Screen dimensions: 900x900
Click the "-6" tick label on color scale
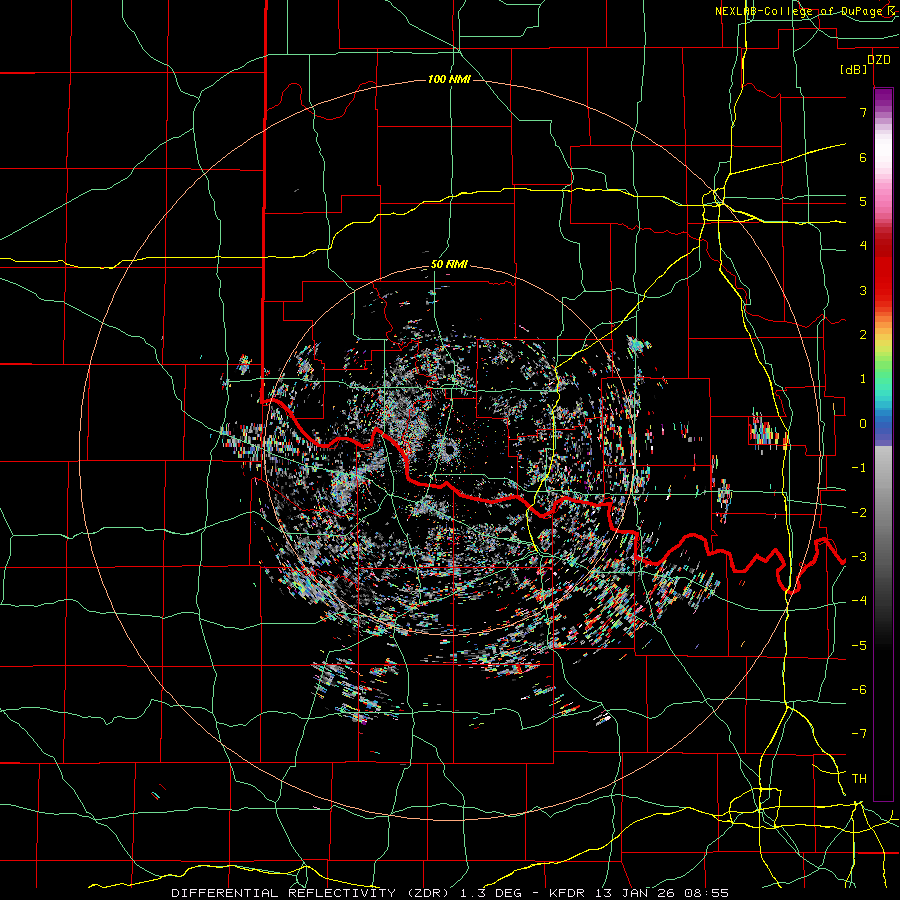(x=859, y=690)
